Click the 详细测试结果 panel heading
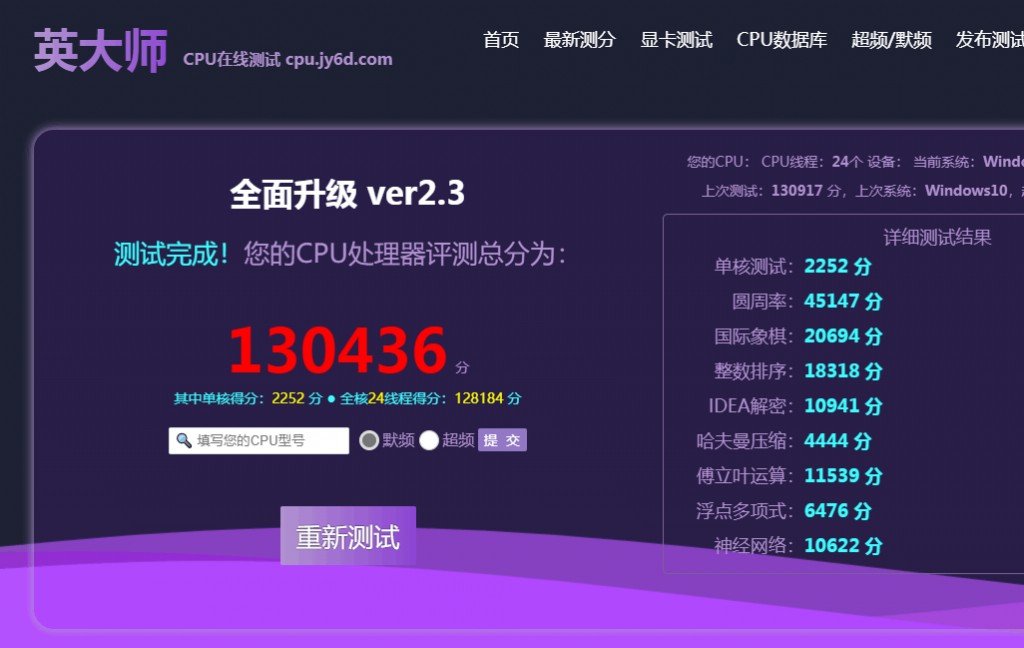This screenshot has height=648, width=1024. [937, 237]
